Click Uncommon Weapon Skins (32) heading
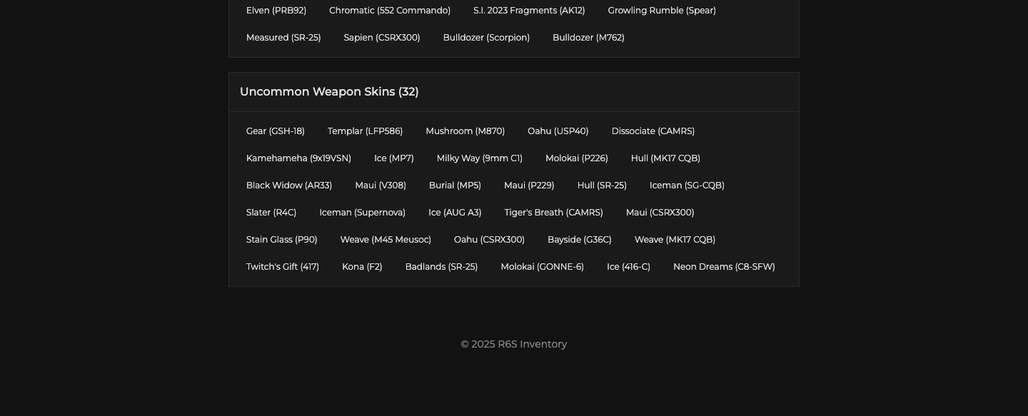 (x=329, y=92)
